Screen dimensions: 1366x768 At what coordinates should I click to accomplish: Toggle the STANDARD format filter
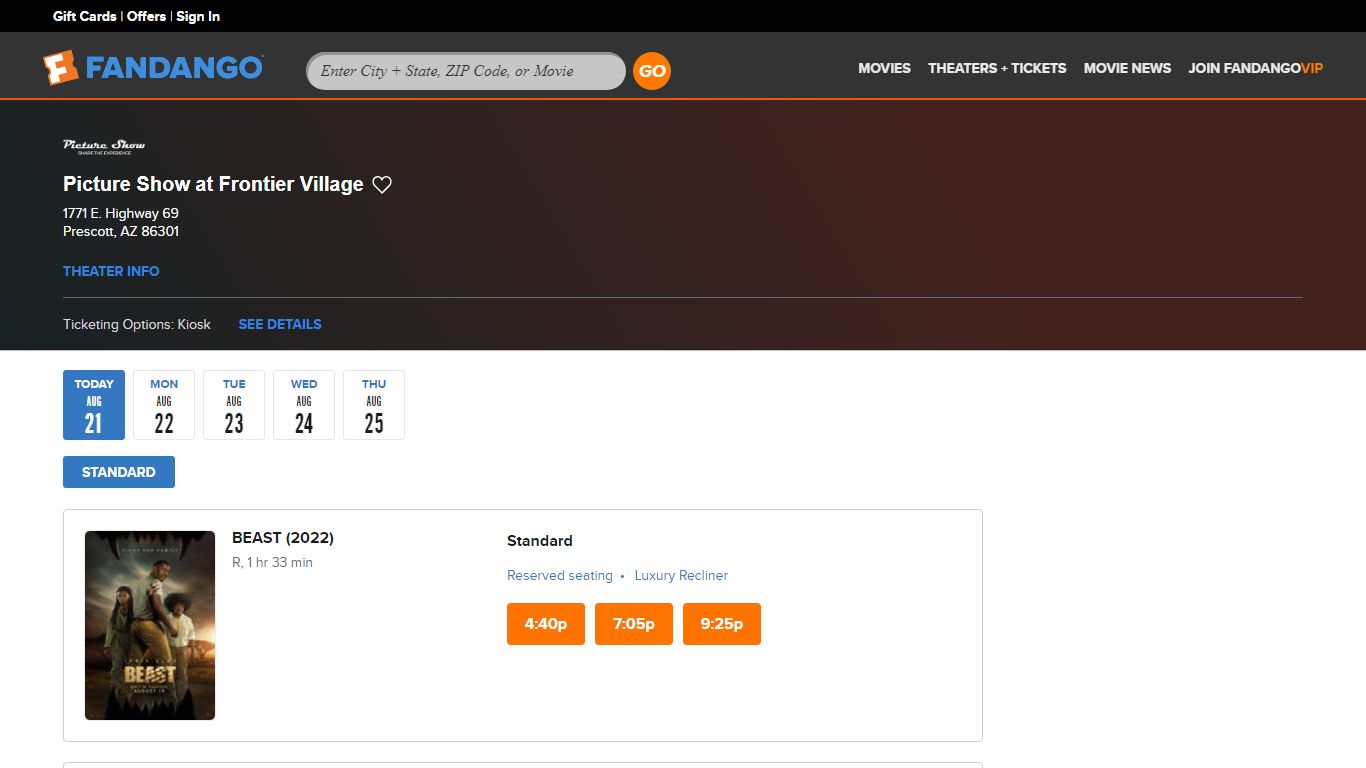point(119,472)
